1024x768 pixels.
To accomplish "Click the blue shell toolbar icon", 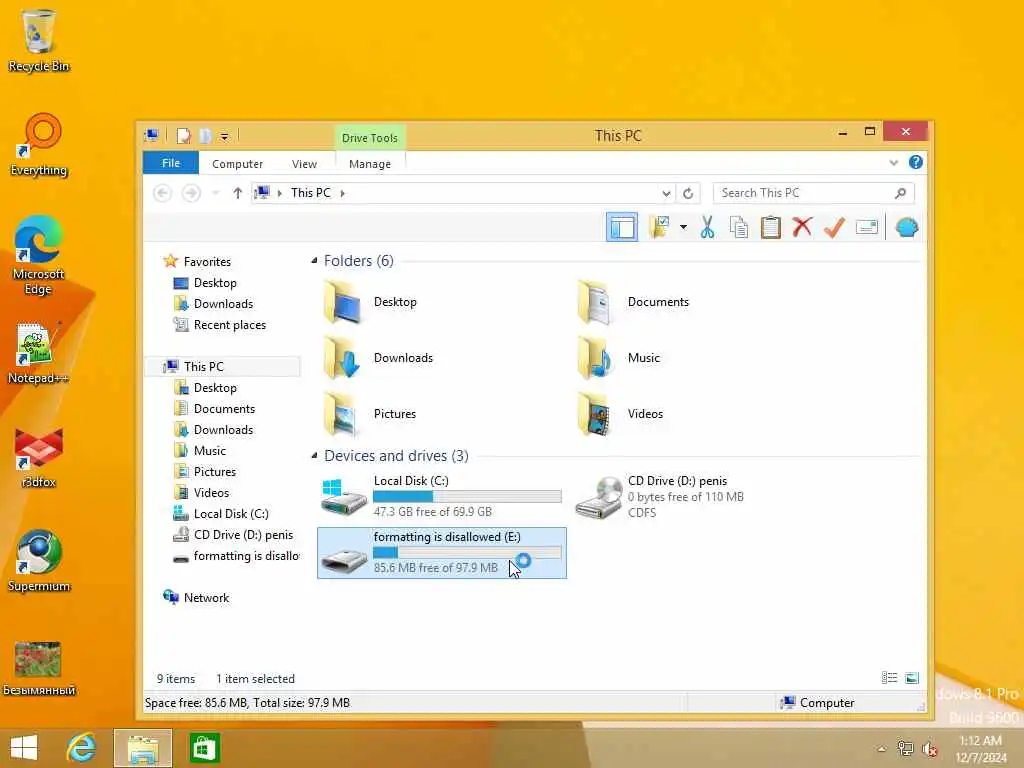I will 906,227.
